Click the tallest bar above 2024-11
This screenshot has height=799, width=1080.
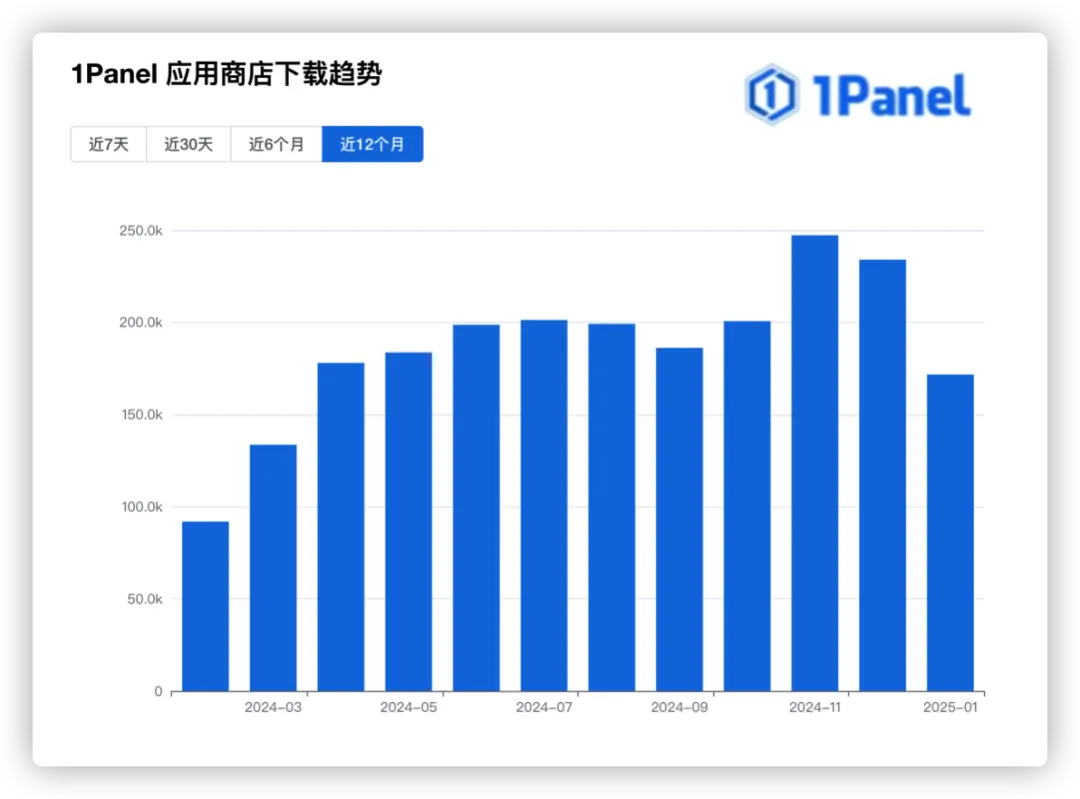click(815, 463)
